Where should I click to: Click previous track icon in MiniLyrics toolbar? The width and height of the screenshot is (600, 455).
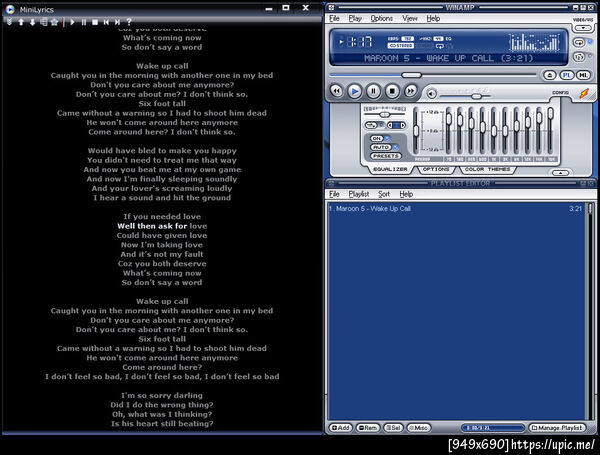pos(106,22)
